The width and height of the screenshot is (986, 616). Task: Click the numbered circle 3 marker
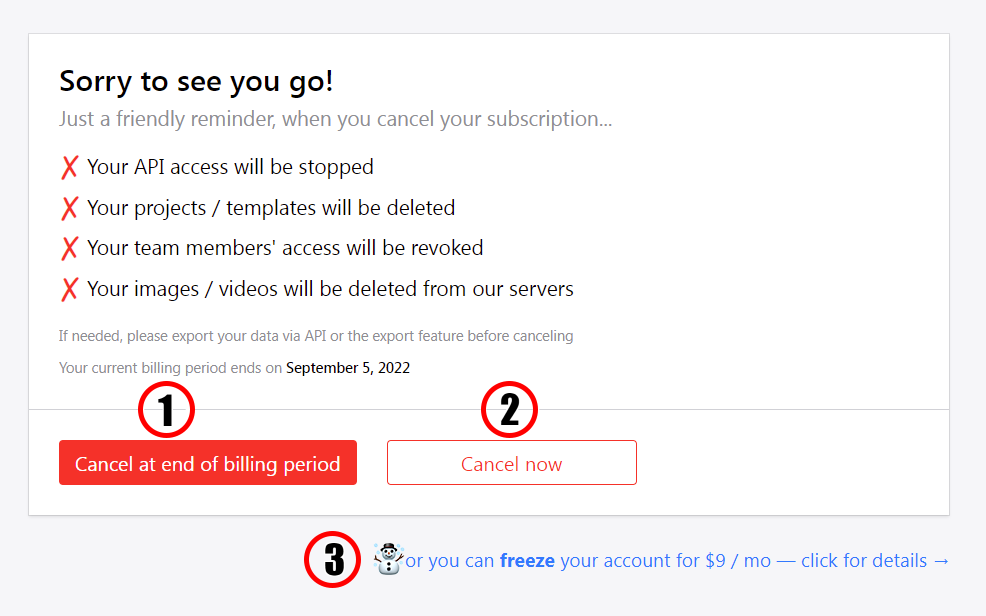click(332, 560)
